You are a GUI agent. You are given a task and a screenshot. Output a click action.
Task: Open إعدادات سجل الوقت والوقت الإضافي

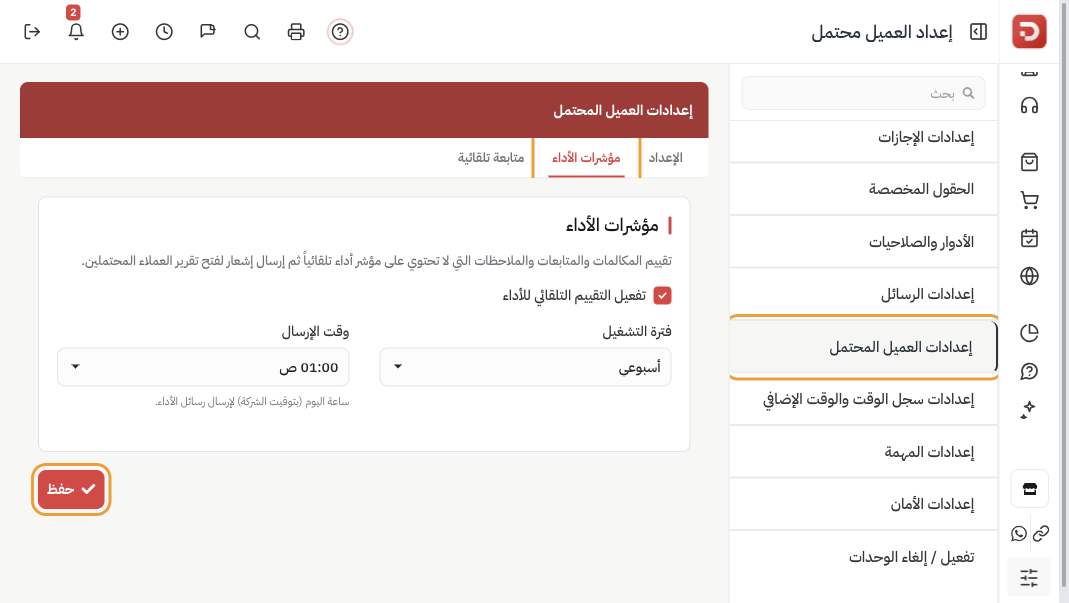pyautogui.click(x=863, y=399)
